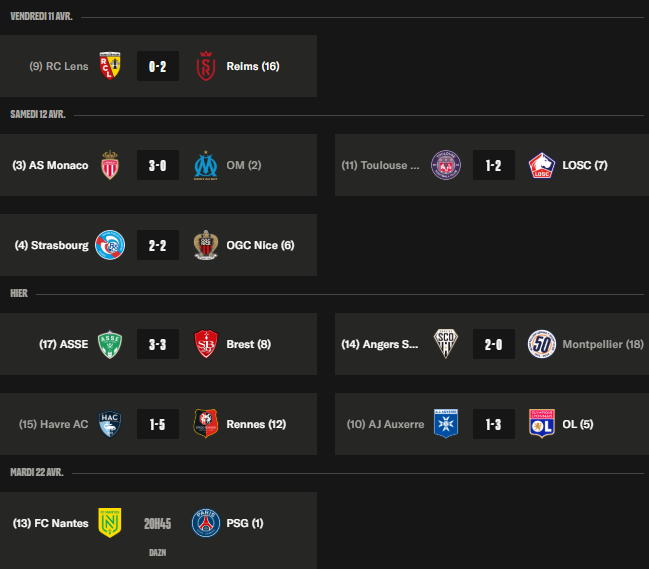Select the Strasbourg club crest

click(109, 245)
